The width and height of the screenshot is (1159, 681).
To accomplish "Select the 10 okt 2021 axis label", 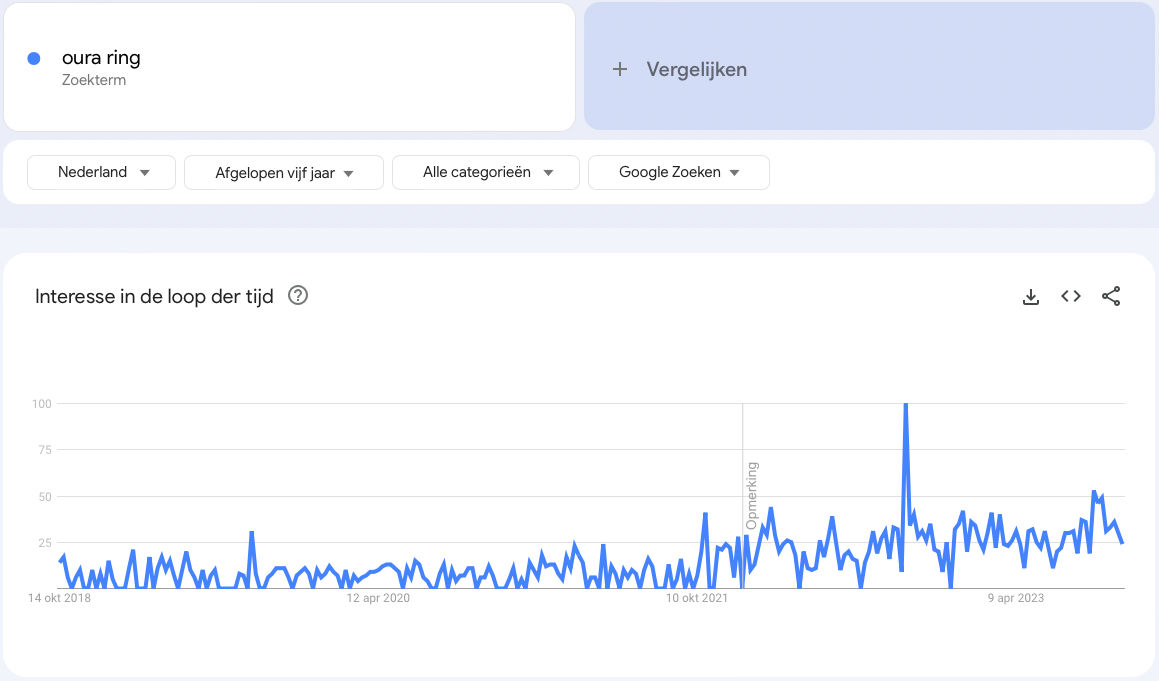I will [x=697, y=598].
